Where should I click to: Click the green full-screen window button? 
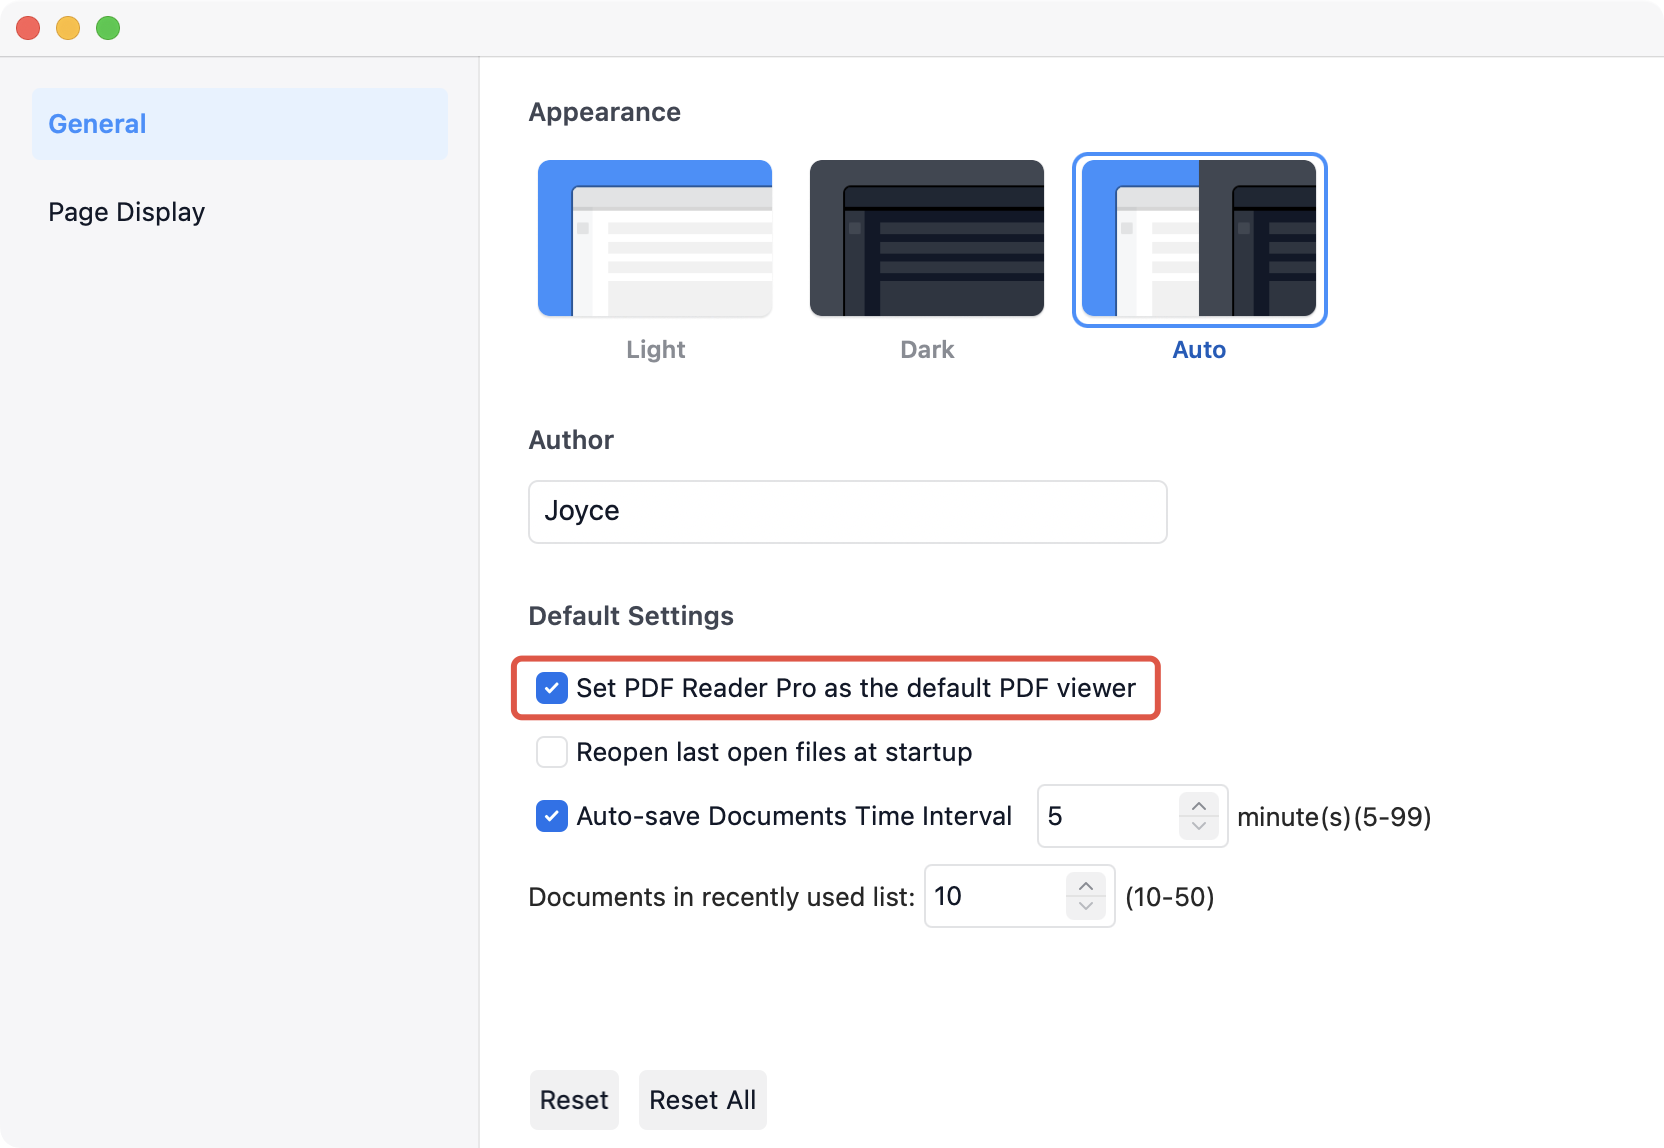point(108,28)
